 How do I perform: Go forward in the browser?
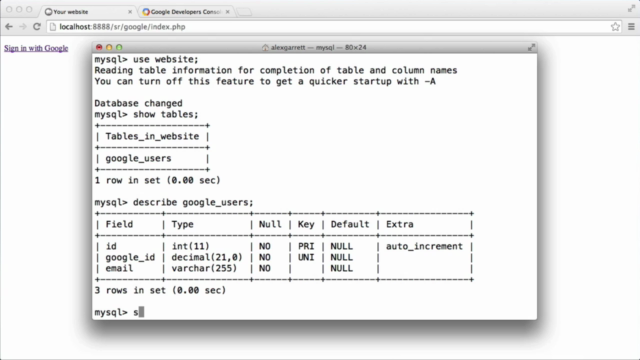(x=23, y=27)
